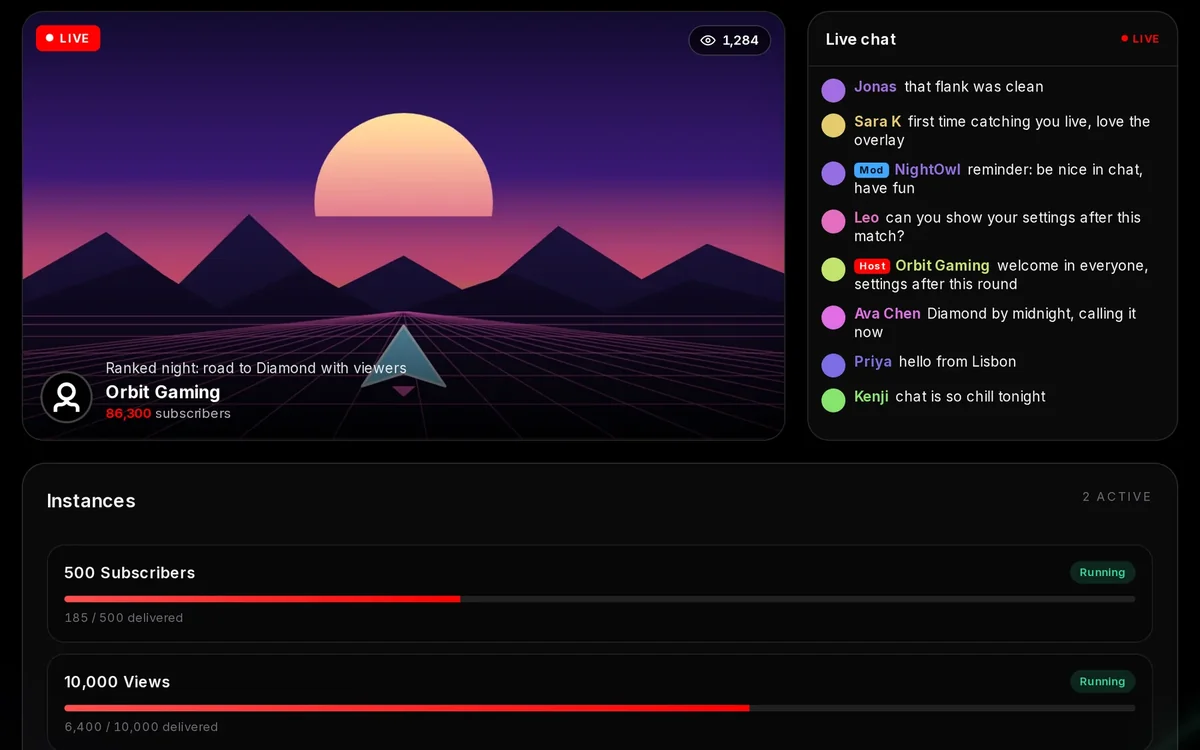1200x750 pixels.
Task: Open NightOwl's username in chat
Action: (x=927, y=169)
